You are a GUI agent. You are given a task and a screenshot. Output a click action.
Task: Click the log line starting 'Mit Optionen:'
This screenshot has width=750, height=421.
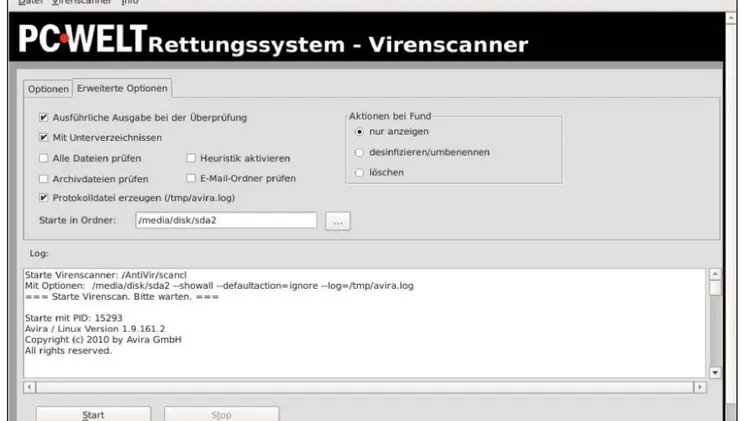coord(219,286)
